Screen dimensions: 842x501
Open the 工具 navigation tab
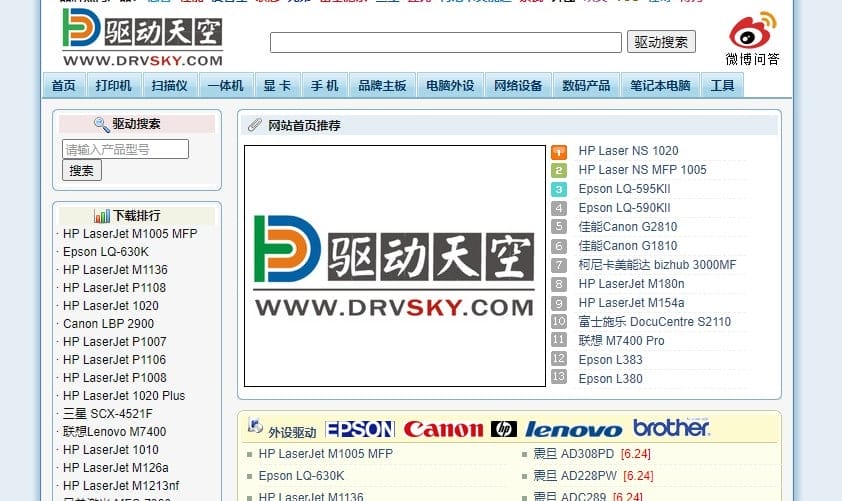tap(722, 85)
